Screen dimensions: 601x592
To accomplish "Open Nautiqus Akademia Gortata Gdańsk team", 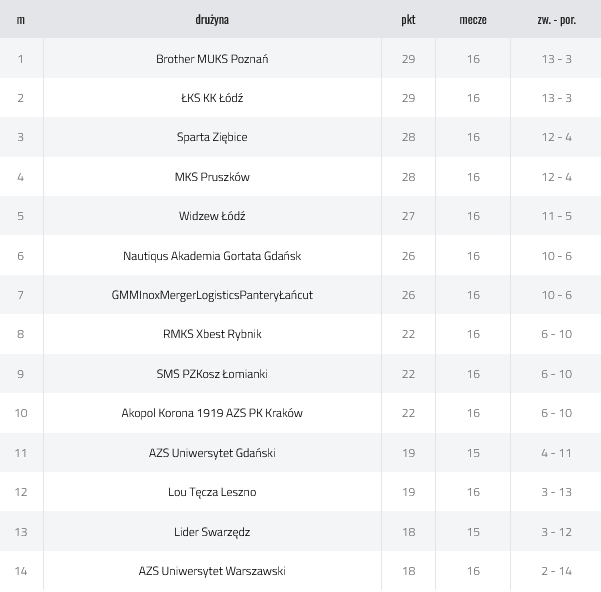I will [212, 256].
